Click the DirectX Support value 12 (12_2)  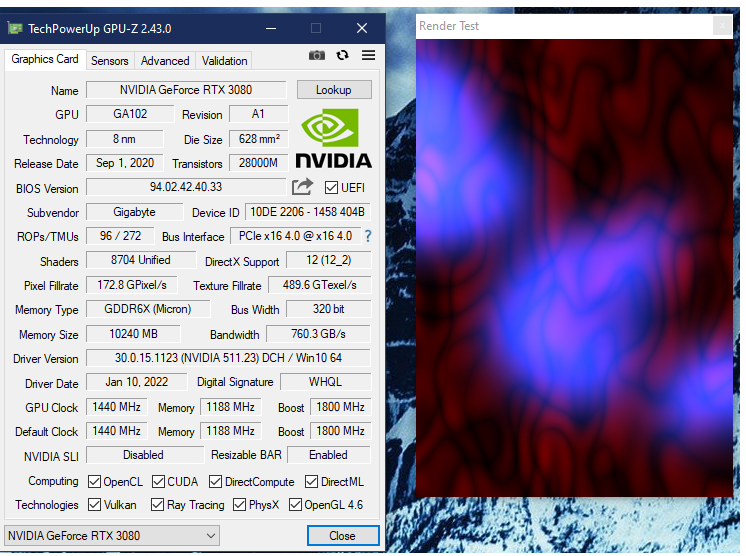(x=328, y=260)
